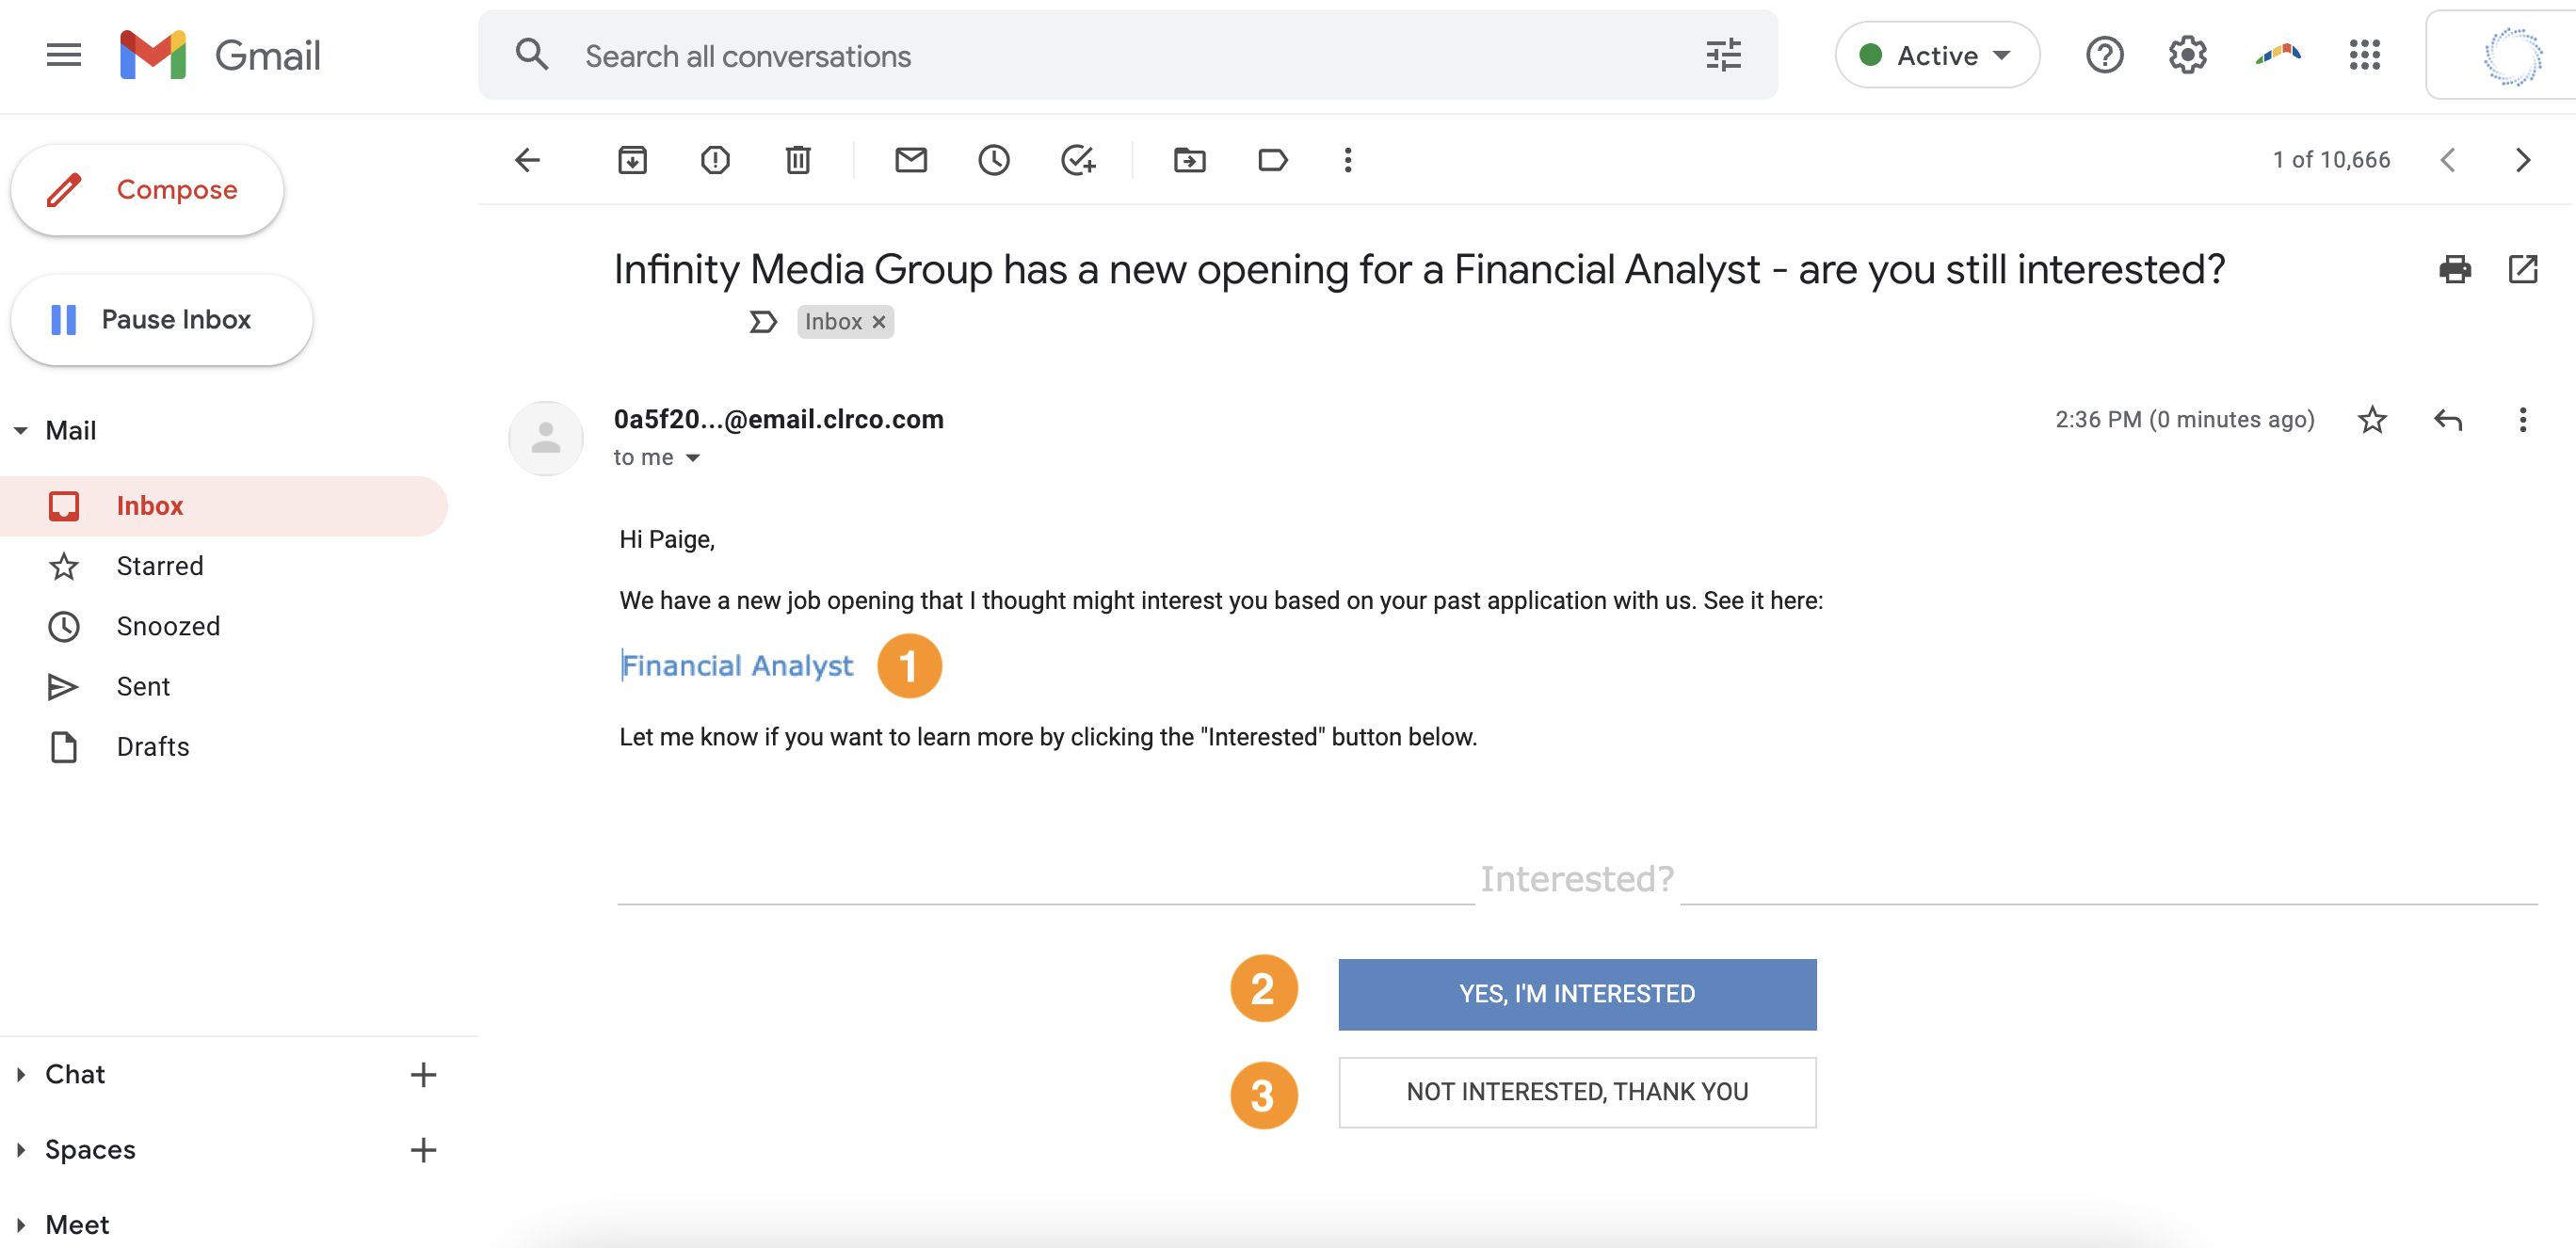
Task: Click the Gmail logo
Action: [x=220, y=55]
